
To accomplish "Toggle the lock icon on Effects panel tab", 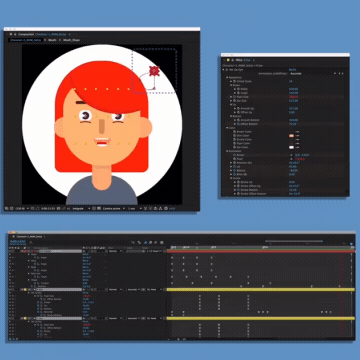I will pos(233,60).
